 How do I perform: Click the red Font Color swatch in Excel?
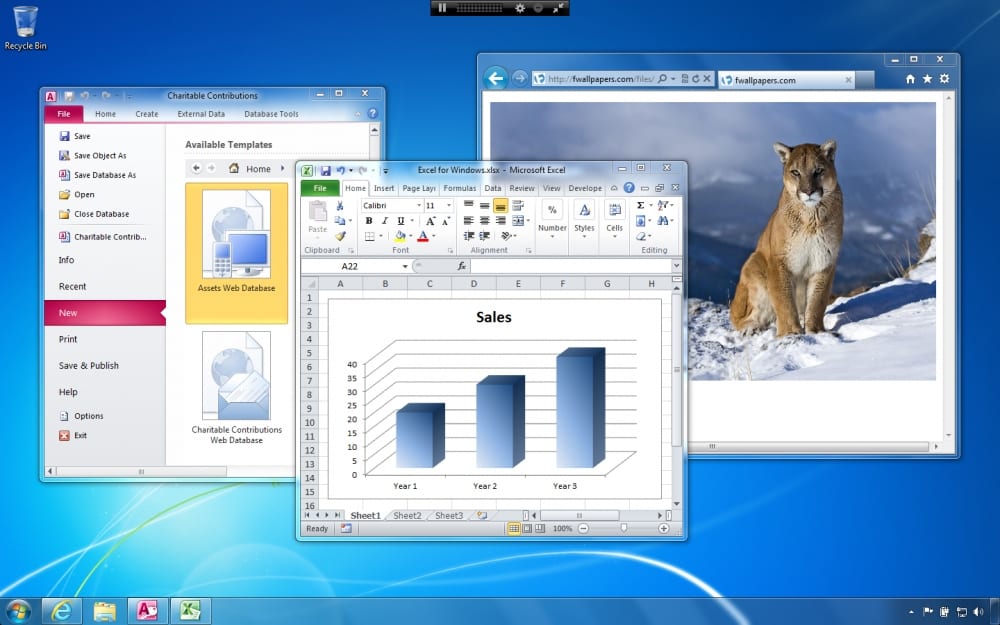pos(423,236)
